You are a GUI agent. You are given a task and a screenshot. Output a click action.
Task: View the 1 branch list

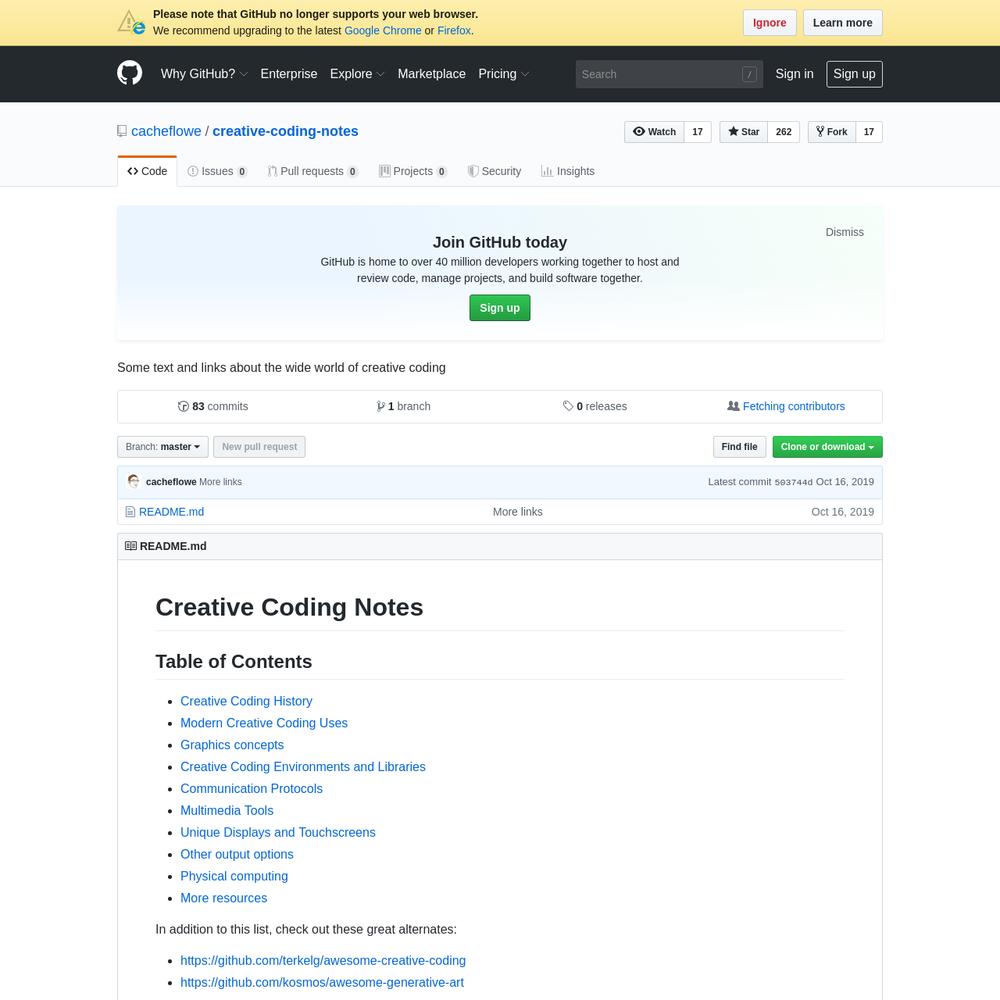pos(403,406)
